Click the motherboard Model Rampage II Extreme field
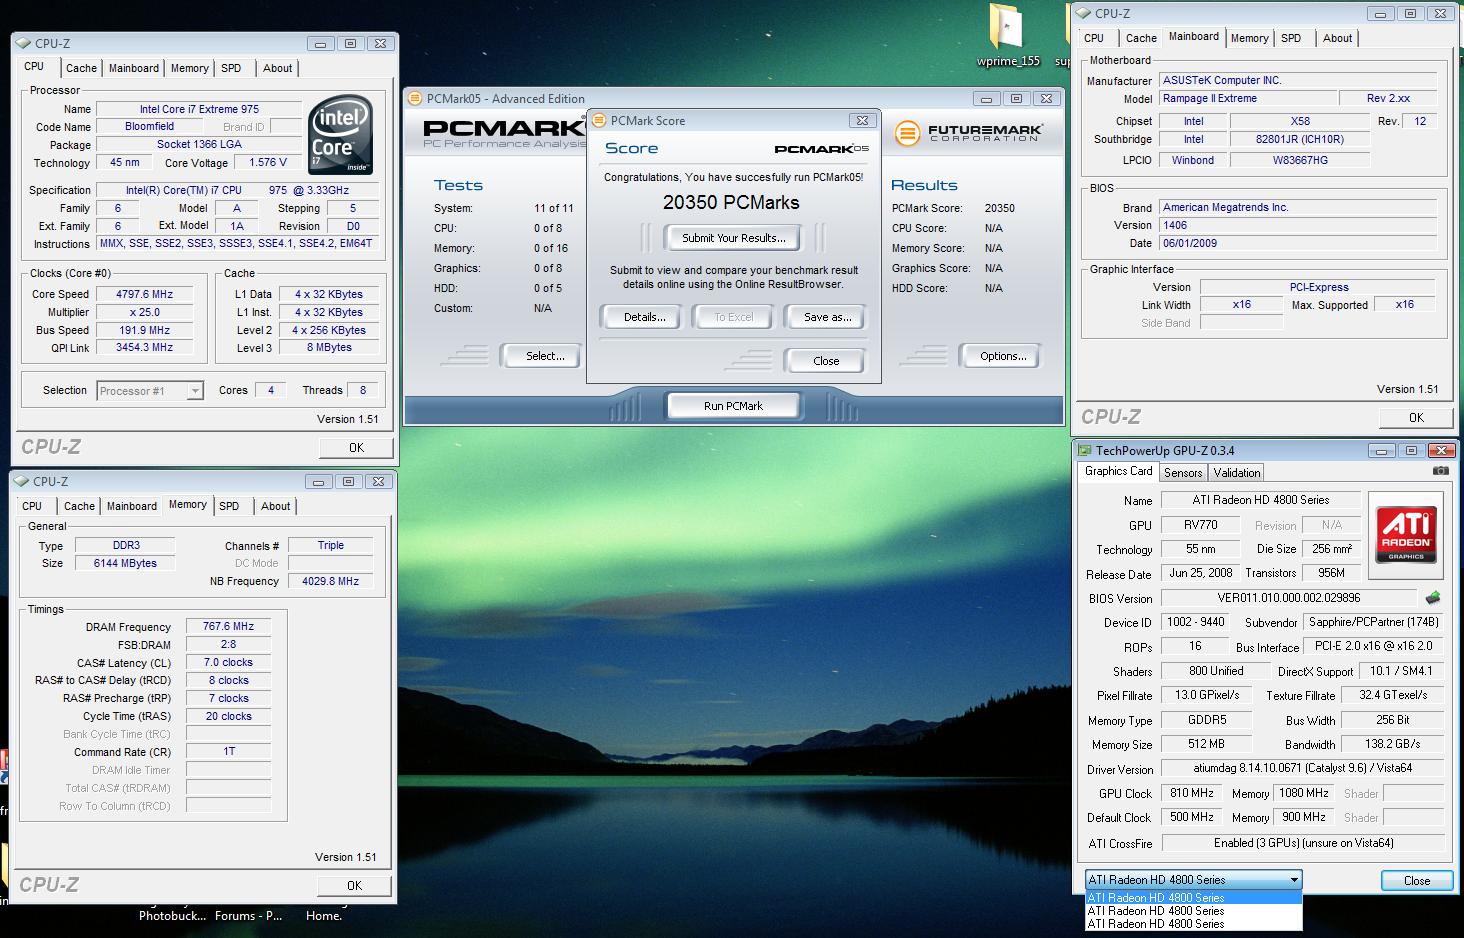 1248,98
